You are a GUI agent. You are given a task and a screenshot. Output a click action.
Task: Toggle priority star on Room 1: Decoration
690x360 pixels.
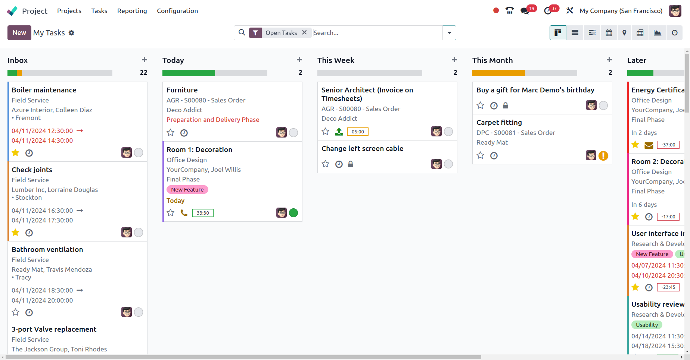point(170,213)
